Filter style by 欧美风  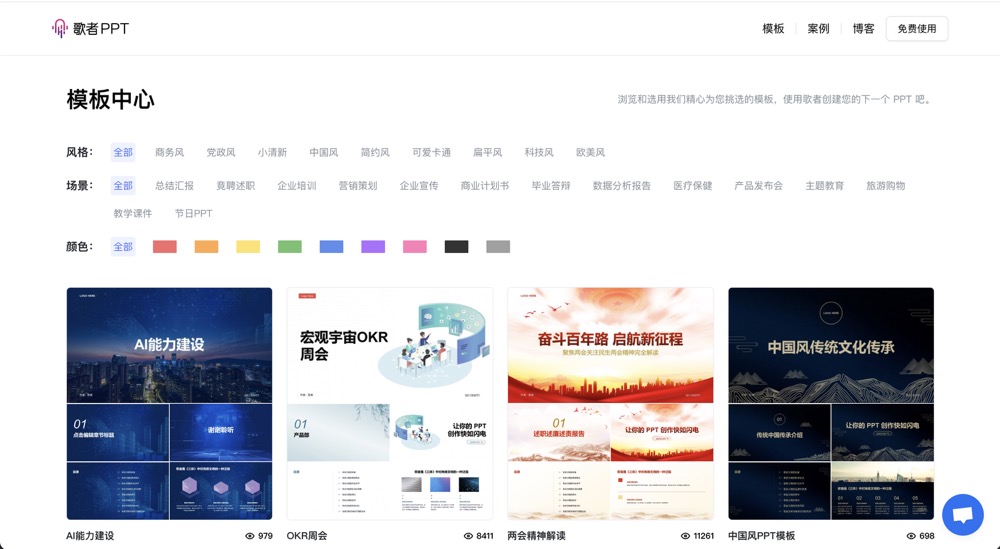(x=590, y=152)
